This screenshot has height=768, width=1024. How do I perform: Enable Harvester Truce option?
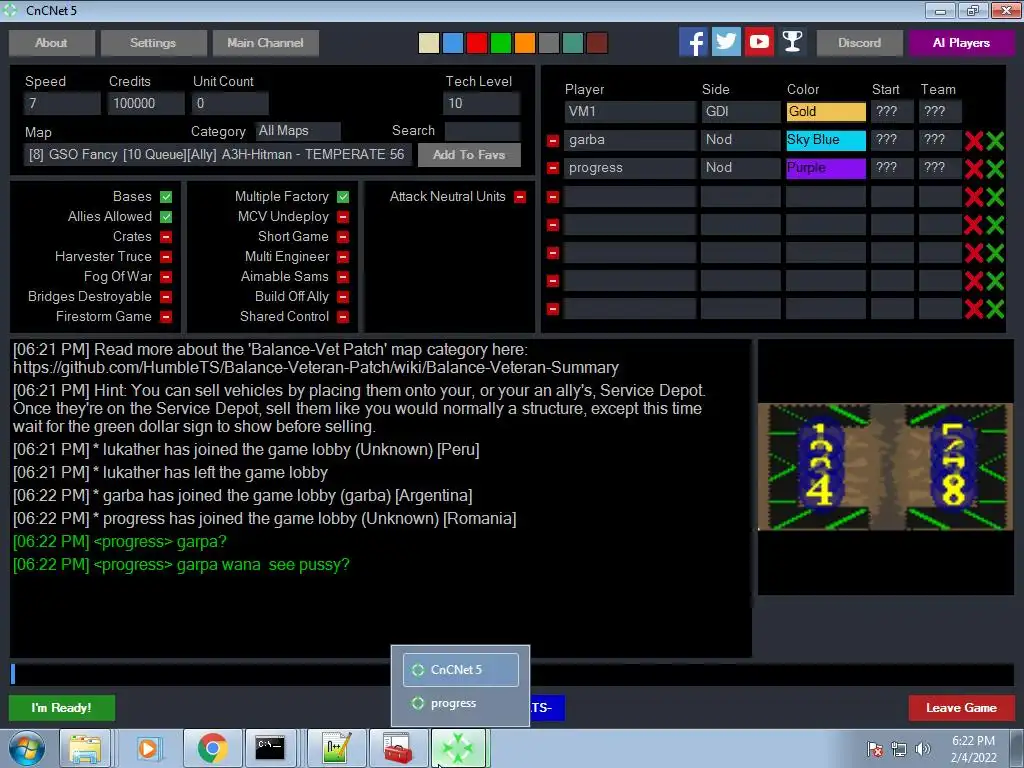click(166, 257)
